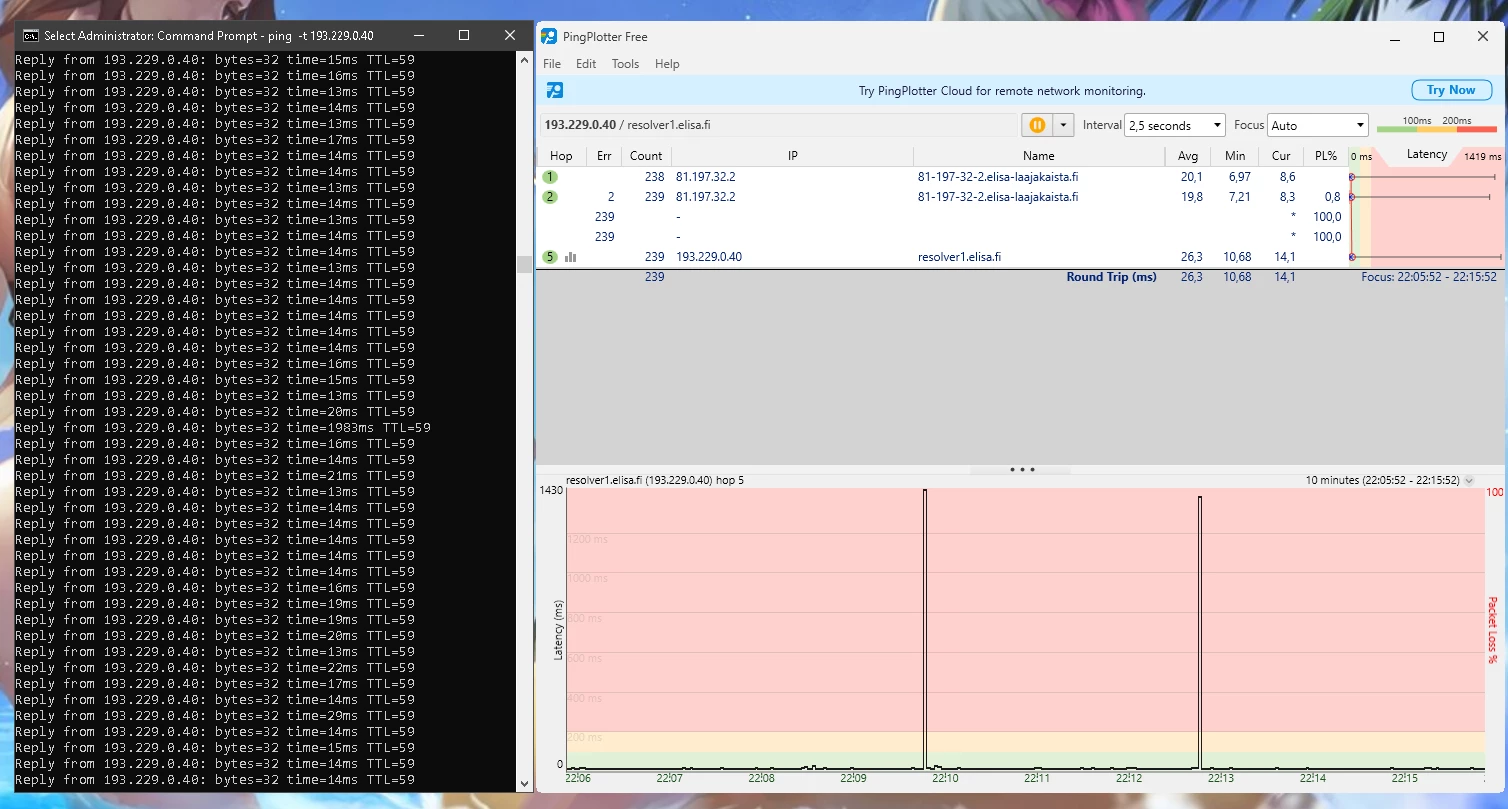Expand the 10 minutes time range chevron
Screen dimensions: 1508x809
[1469, 480]
